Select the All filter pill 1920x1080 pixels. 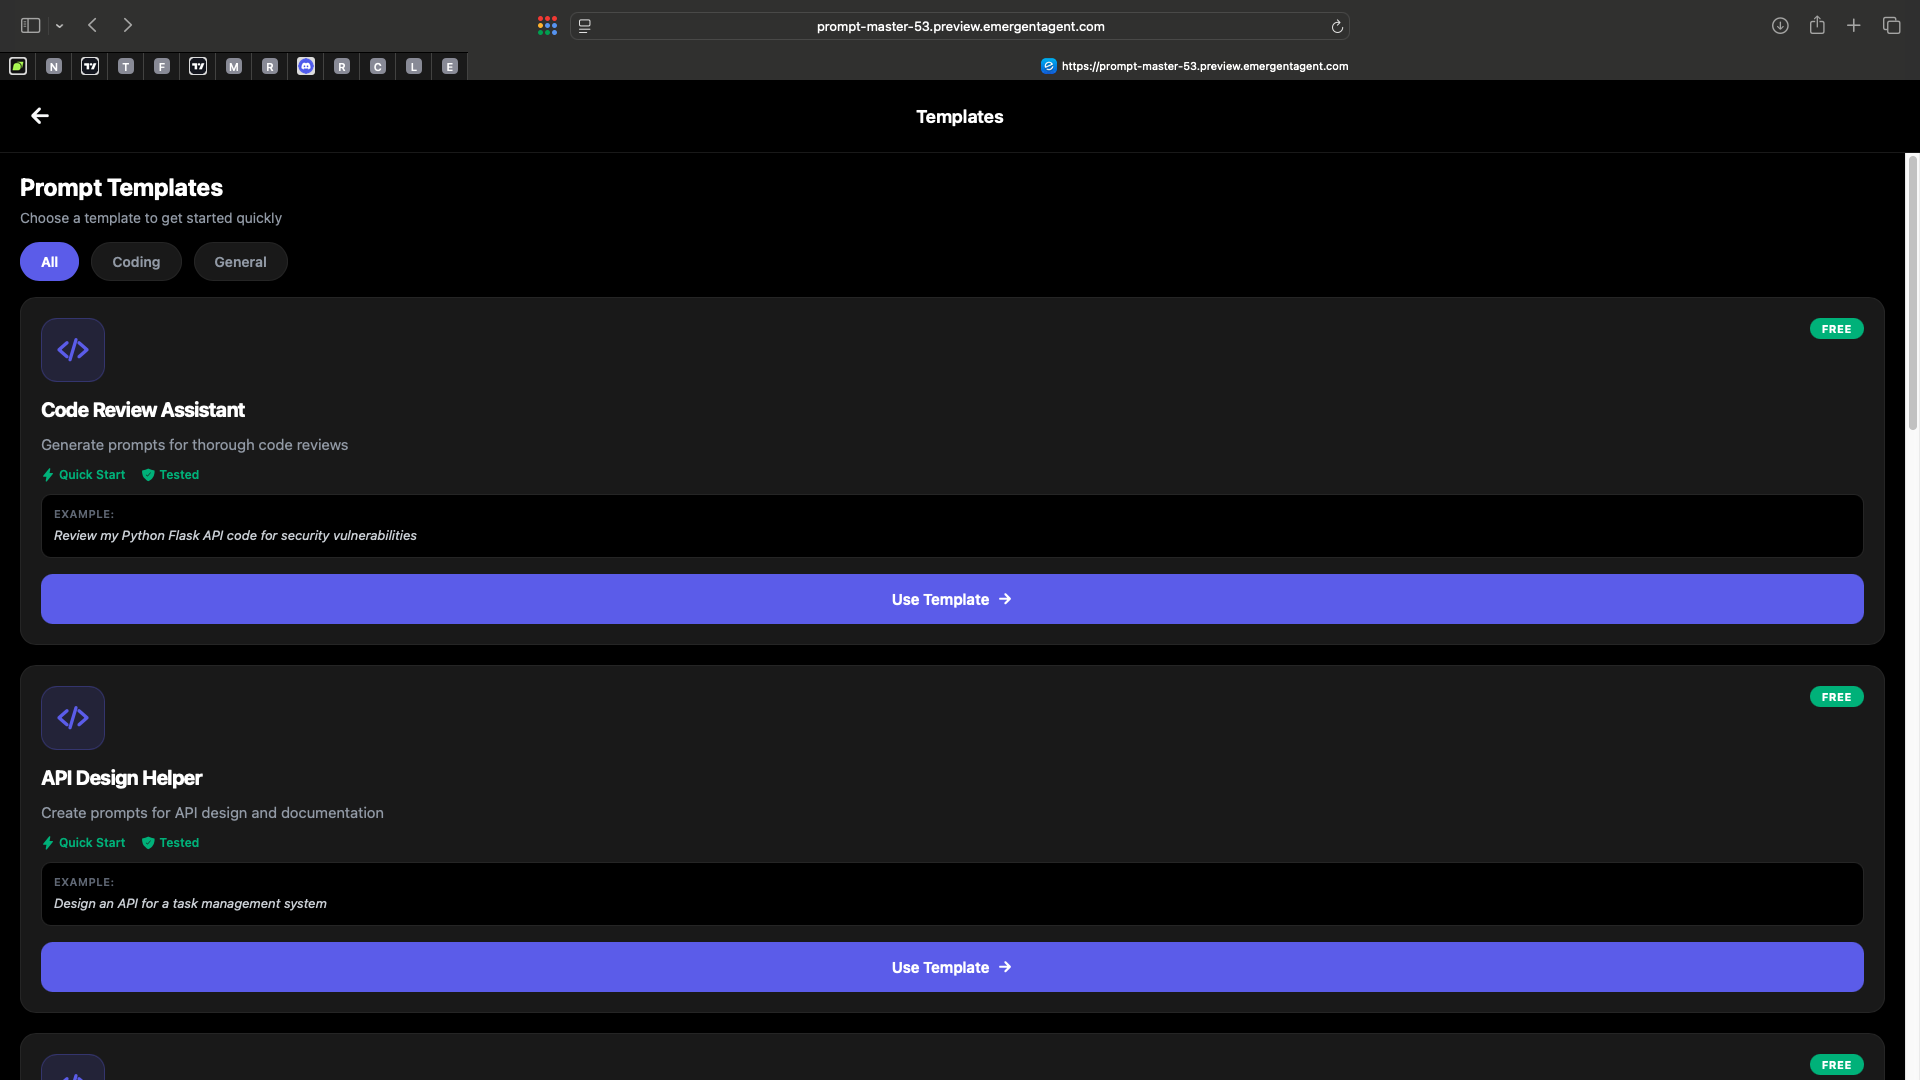point(49,261)
